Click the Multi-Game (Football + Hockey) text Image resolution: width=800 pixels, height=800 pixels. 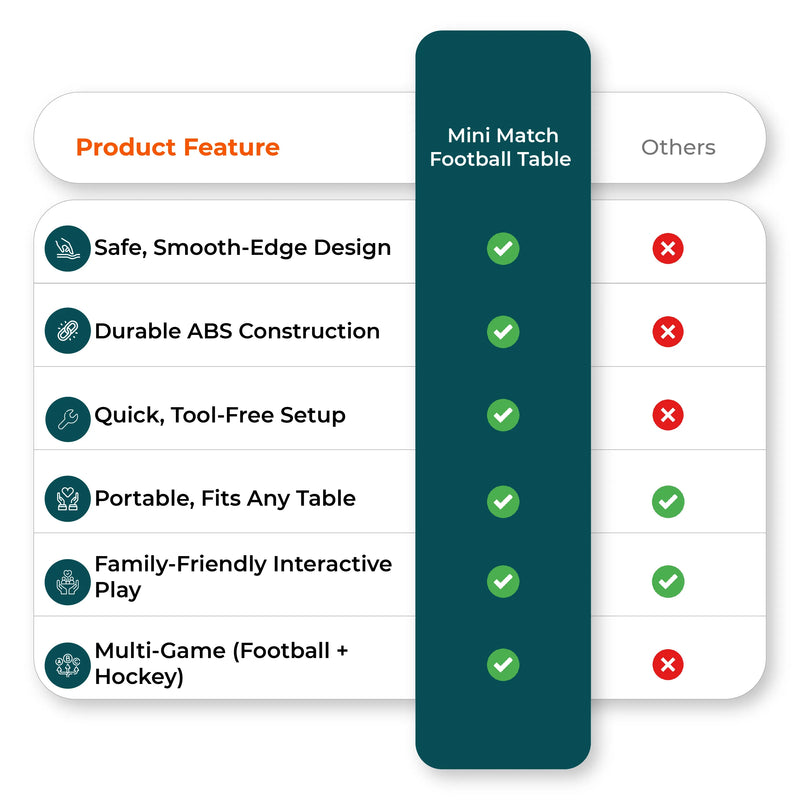(x=221, y=663)
